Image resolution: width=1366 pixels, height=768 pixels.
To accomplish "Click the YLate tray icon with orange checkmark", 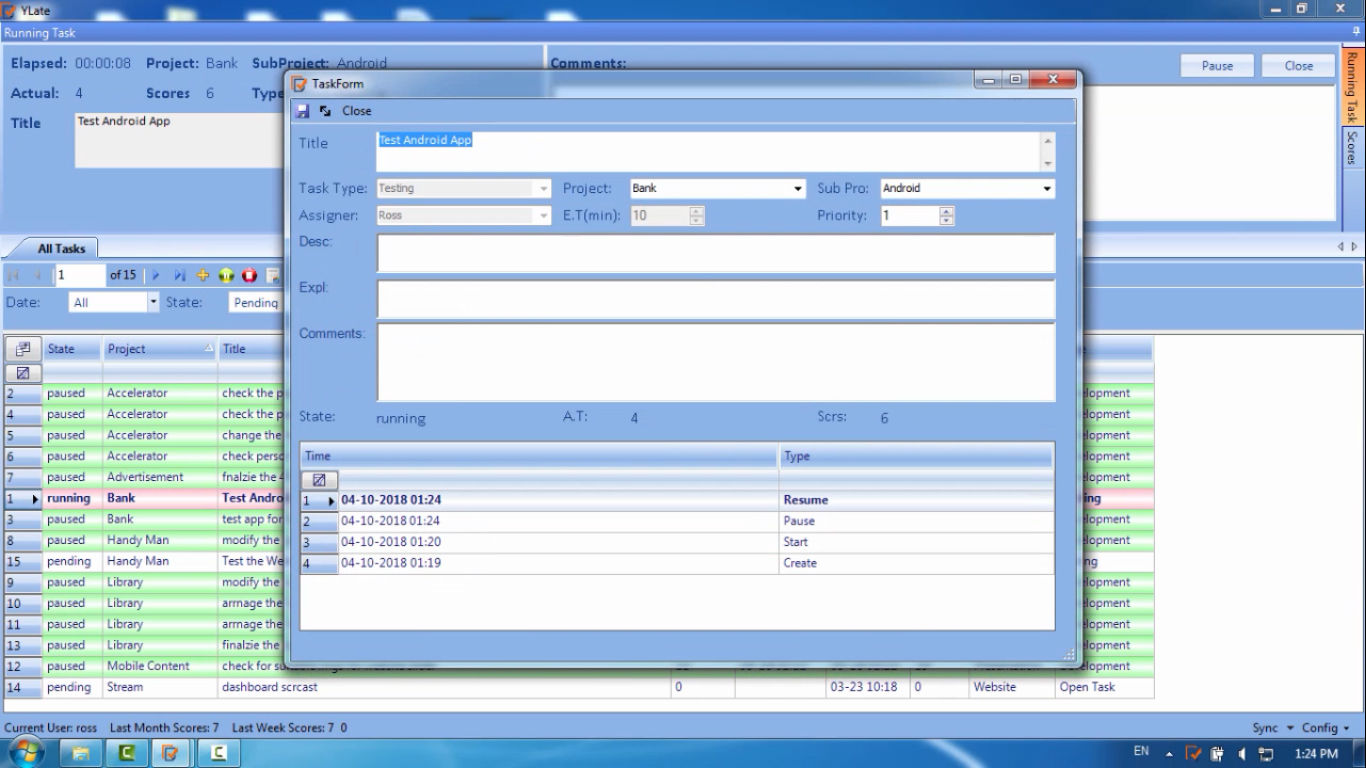I will 1193,753.
